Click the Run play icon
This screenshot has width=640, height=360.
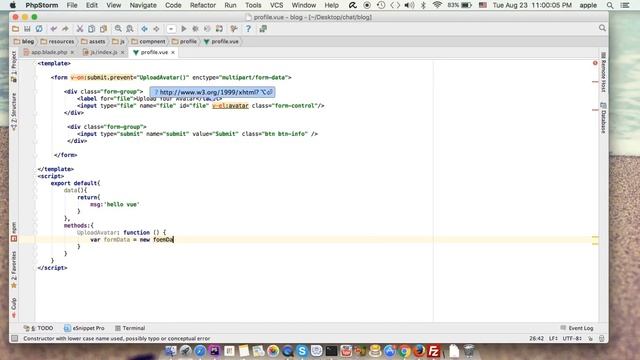point(184,29)
